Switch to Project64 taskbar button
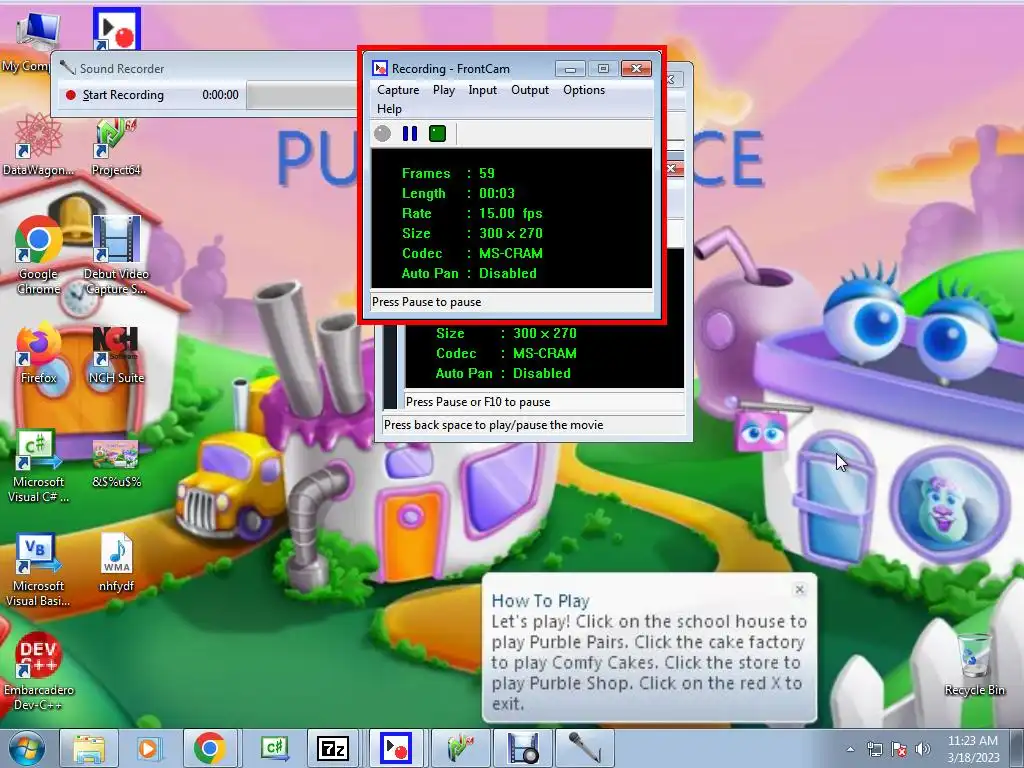Image resolution: width=1024 pixels, height=768 pixels. pyautogui.click(x=460, y=748)
